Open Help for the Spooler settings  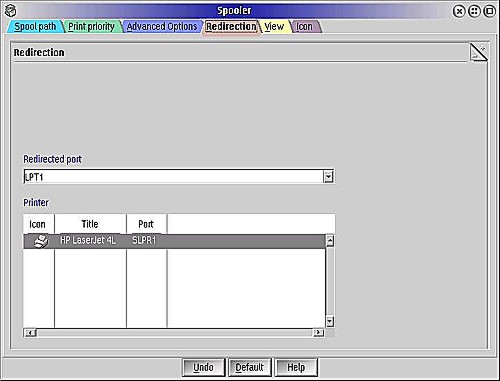(x=296, y=367)
